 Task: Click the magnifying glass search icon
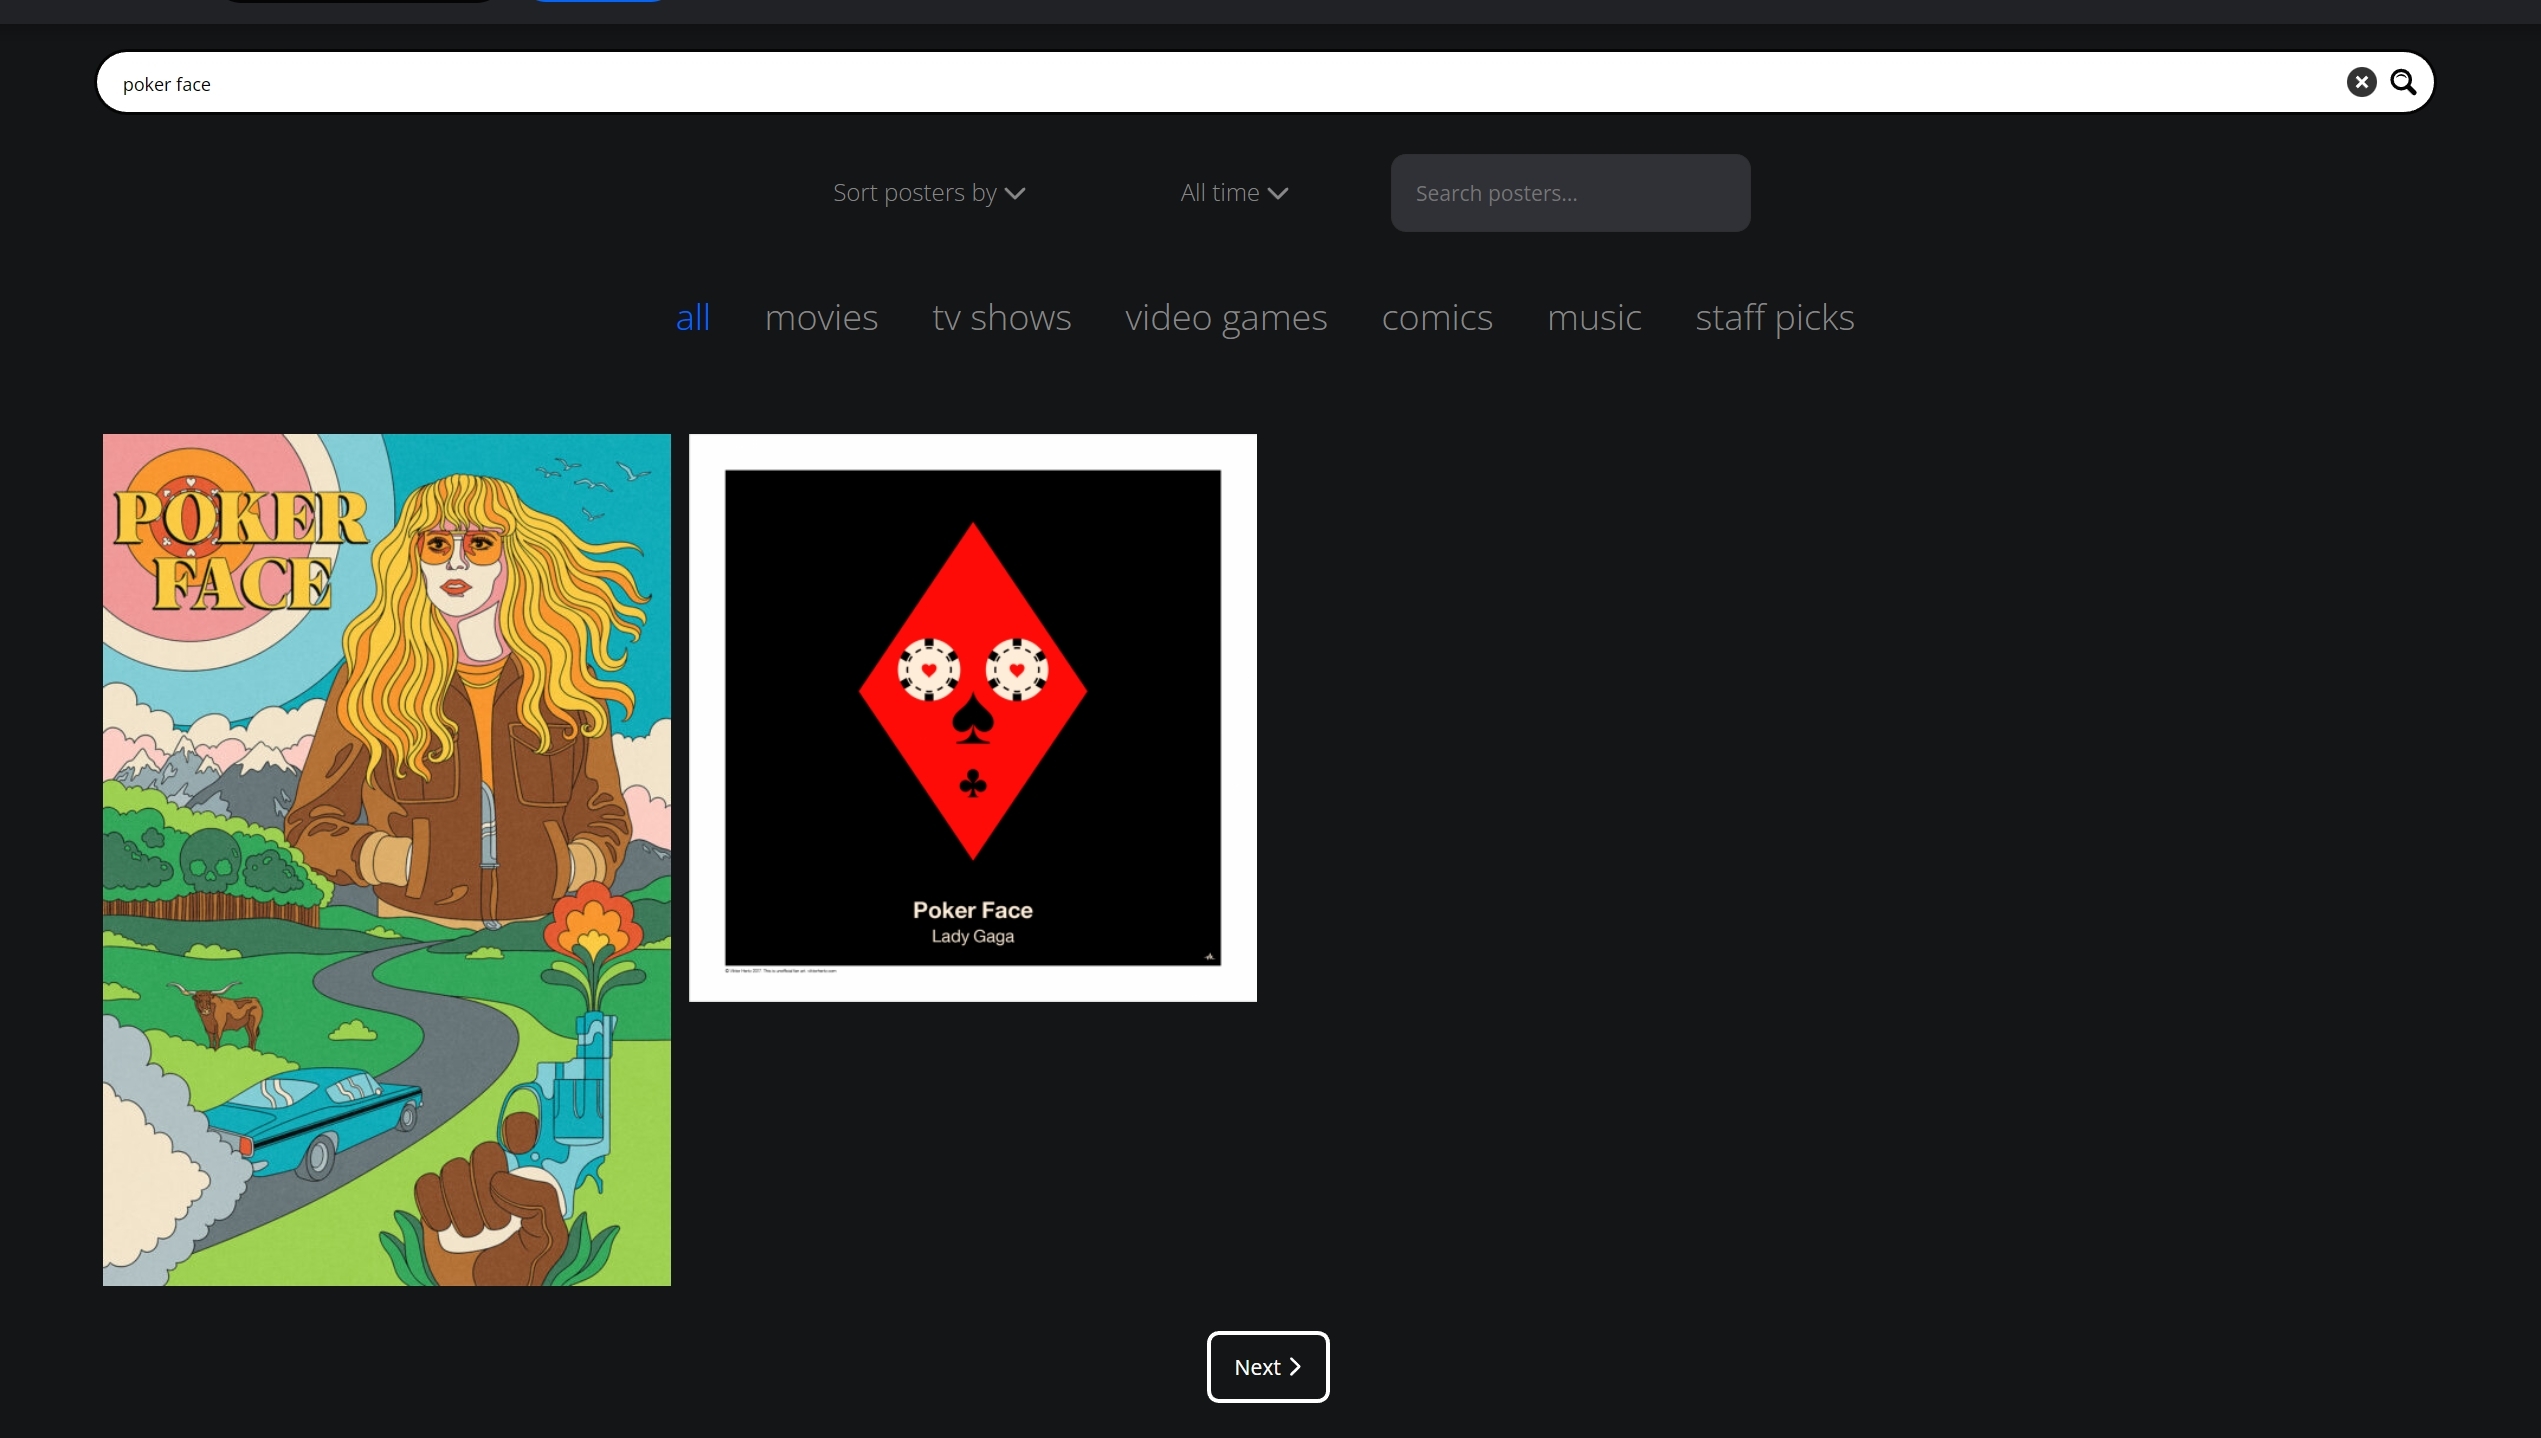click(2403, 82)
